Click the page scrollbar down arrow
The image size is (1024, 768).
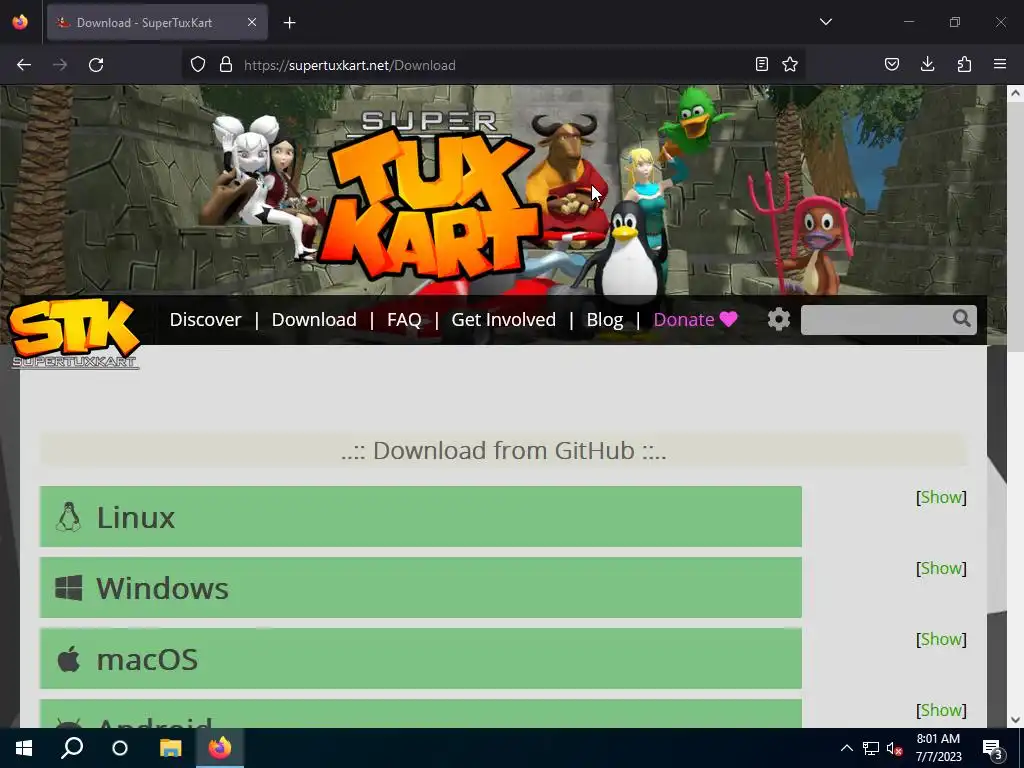pos(1015,720)
